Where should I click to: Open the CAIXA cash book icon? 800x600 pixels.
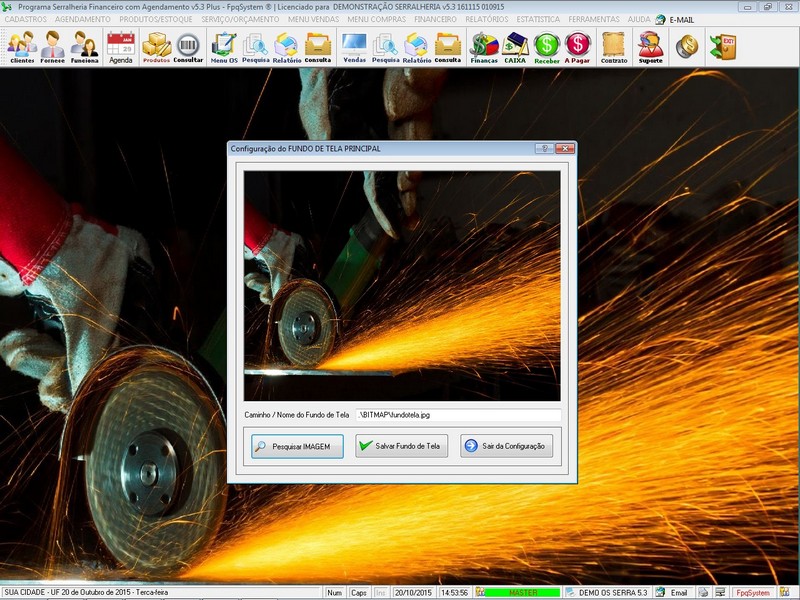coord(515,47)
